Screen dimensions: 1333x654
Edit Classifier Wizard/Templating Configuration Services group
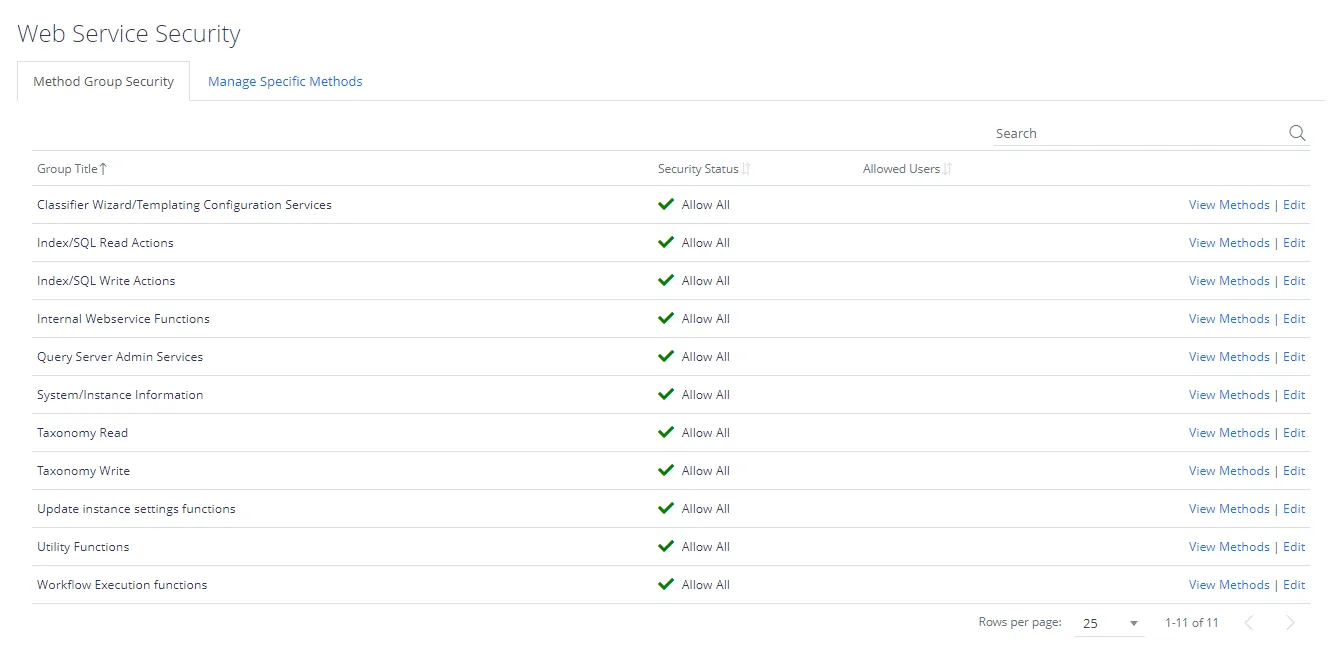point(1294,205)
